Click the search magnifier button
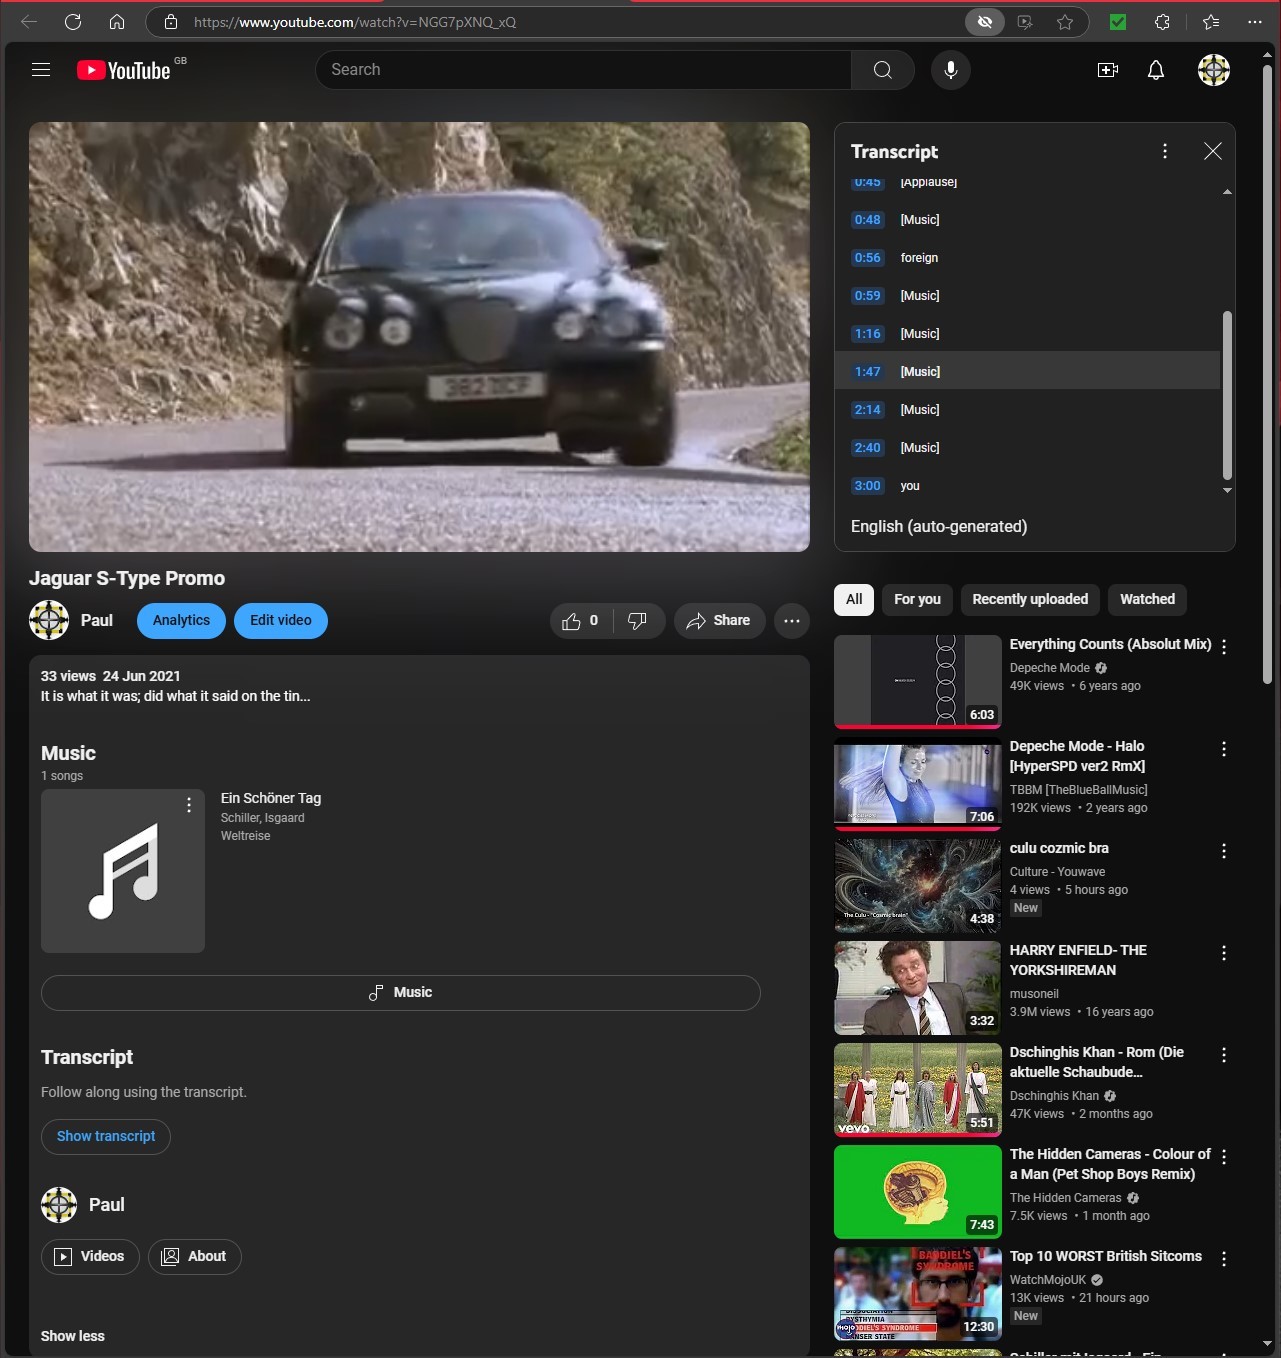 [882, 70]
